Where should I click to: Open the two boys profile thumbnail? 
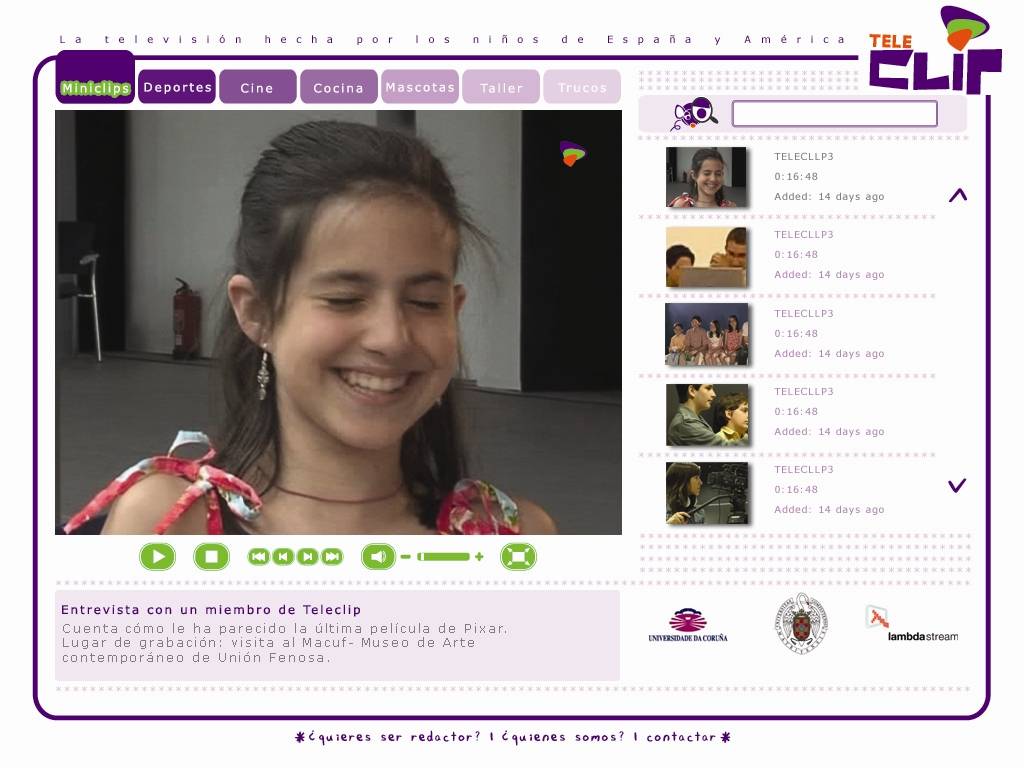pyautogui.click(x=707, y=415)
